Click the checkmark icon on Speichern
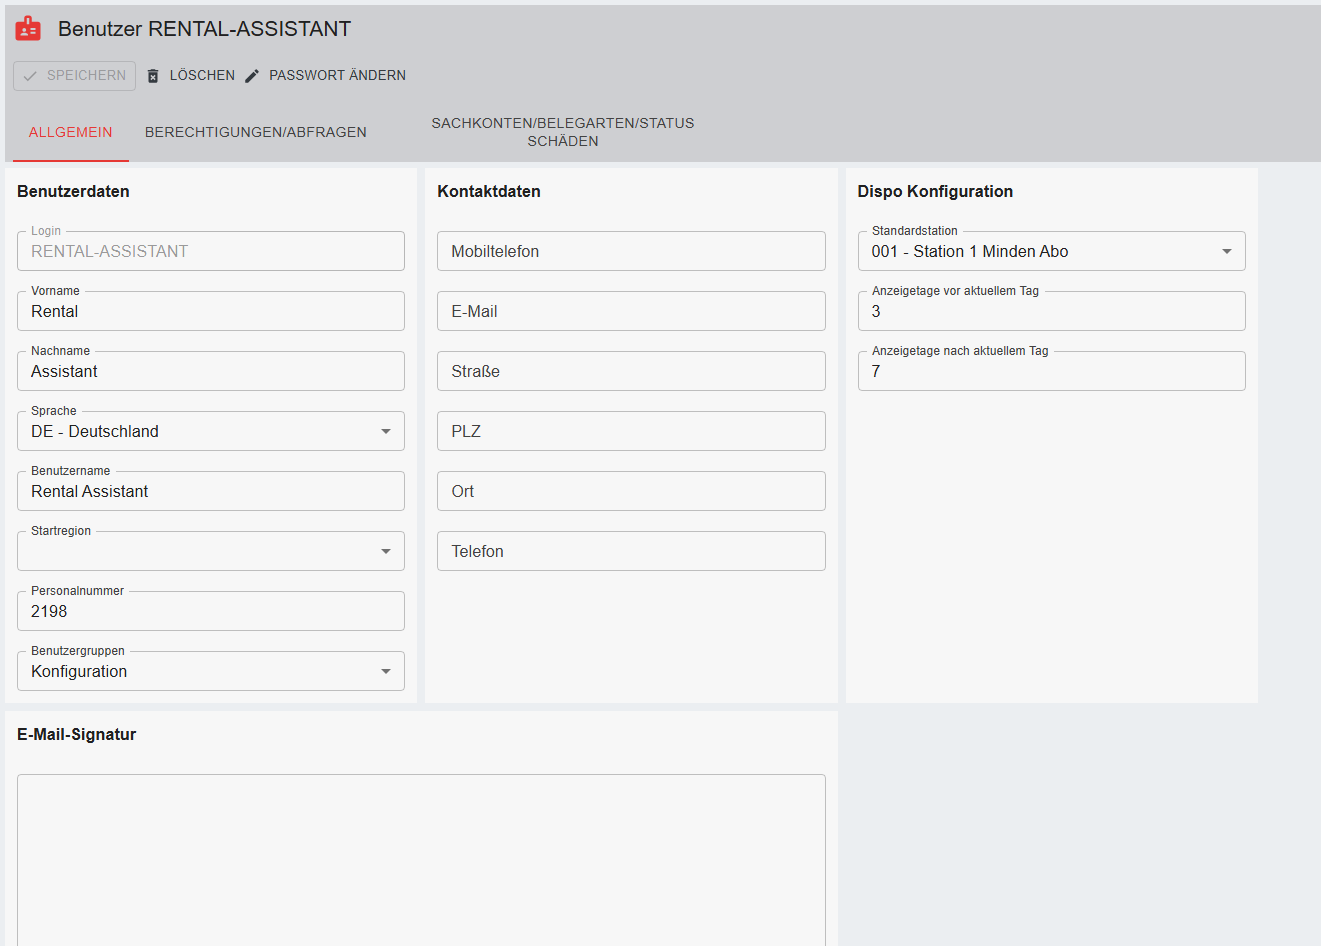The image size is (1321, 946). (30, 76)
